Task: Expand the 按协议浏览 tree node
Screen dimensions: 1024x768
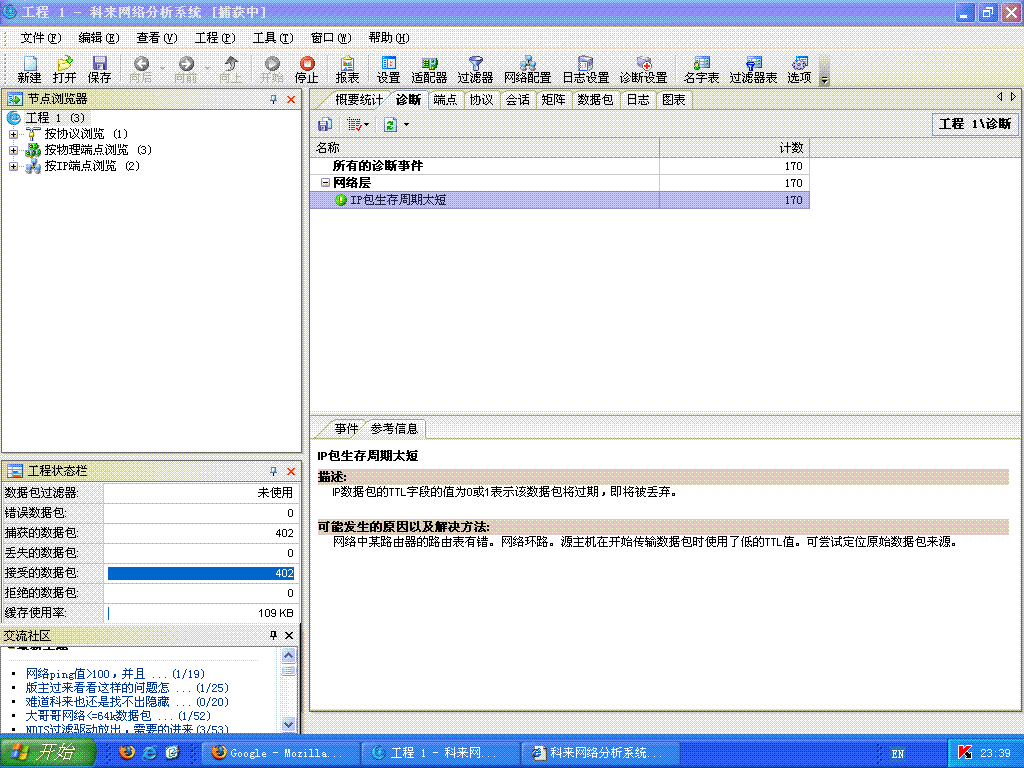Action: click(x=14, y=134)
